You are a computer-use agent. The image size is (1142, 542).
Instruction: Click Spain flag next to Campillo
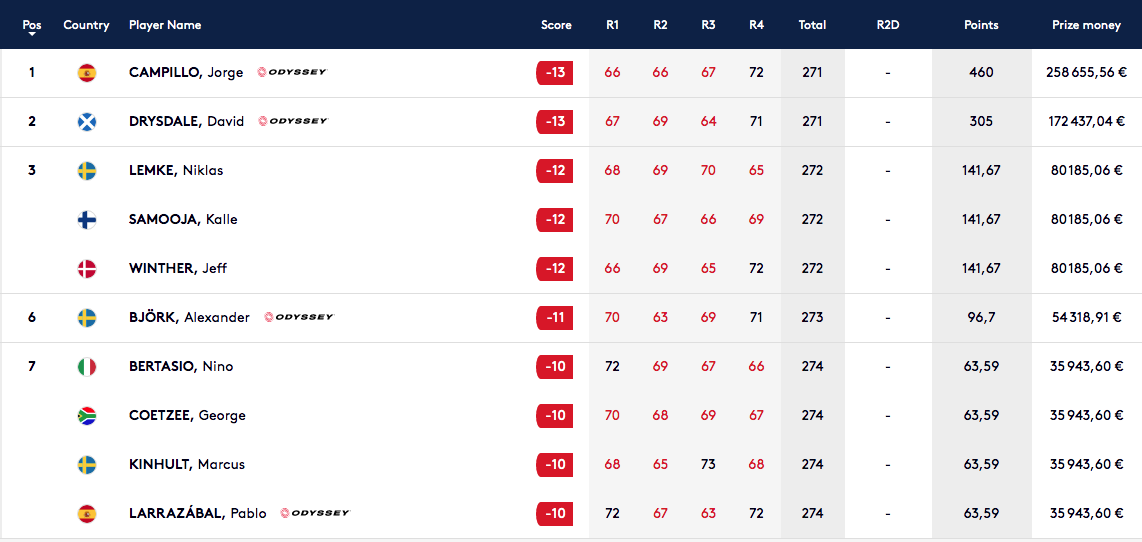pos(87,73)
